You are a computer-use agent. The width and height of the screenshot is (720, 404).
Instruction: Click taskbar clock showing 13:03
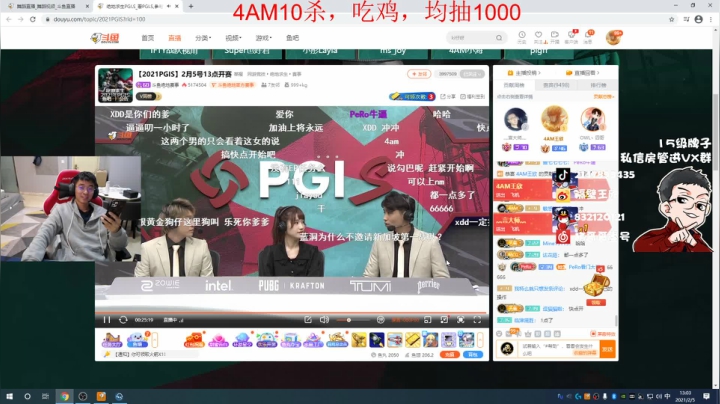click(685, 396)
